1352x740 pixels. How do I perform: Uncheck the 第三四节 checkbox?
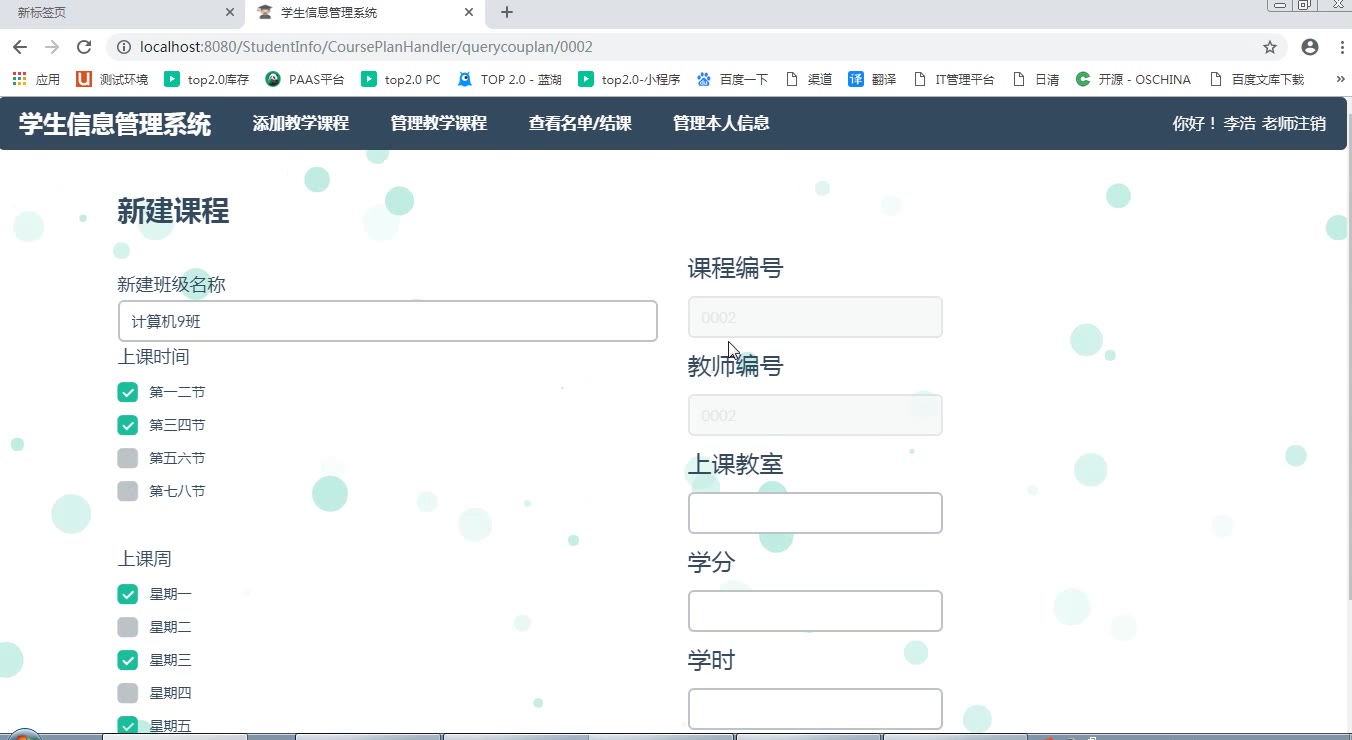coord(127,425)
